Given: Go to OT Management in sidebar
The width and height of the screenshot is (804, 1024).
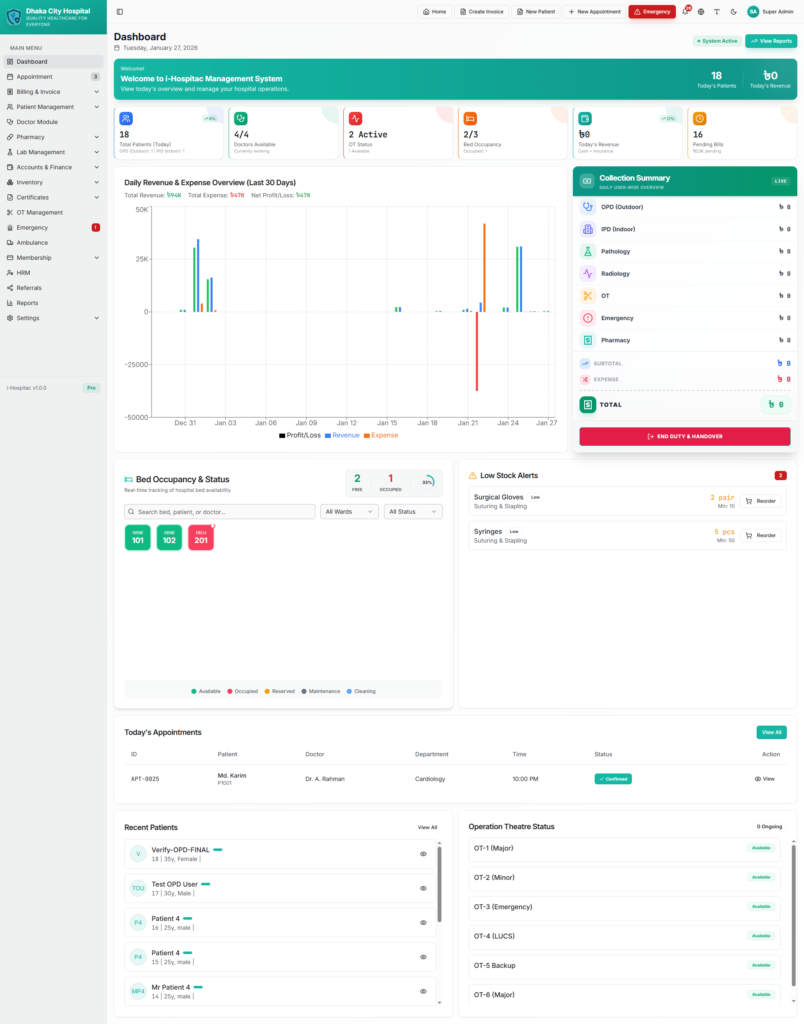Looking at the screenshot, I should pos(39,212).
